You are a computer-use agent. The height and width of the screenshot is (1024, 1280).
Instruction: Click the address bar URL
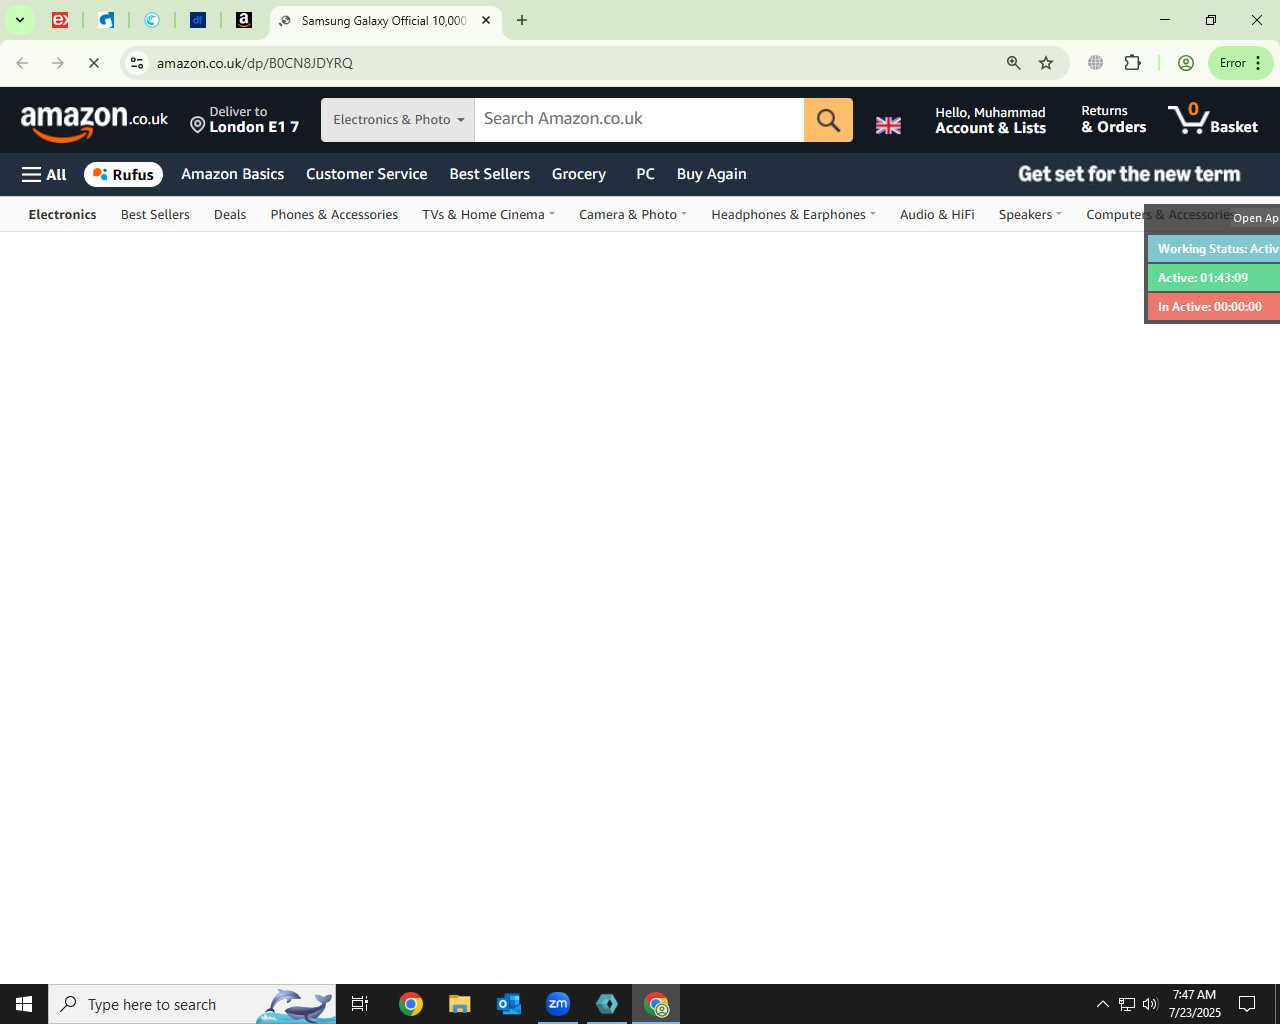tap(255, 63)
